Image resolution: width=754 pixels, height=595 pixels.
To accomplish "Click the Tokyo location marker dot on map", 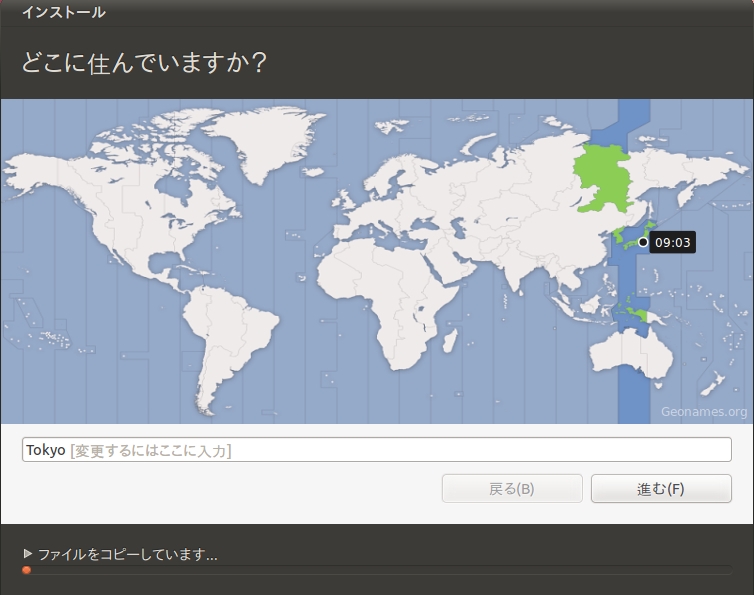I will click(x=642, y=242).
